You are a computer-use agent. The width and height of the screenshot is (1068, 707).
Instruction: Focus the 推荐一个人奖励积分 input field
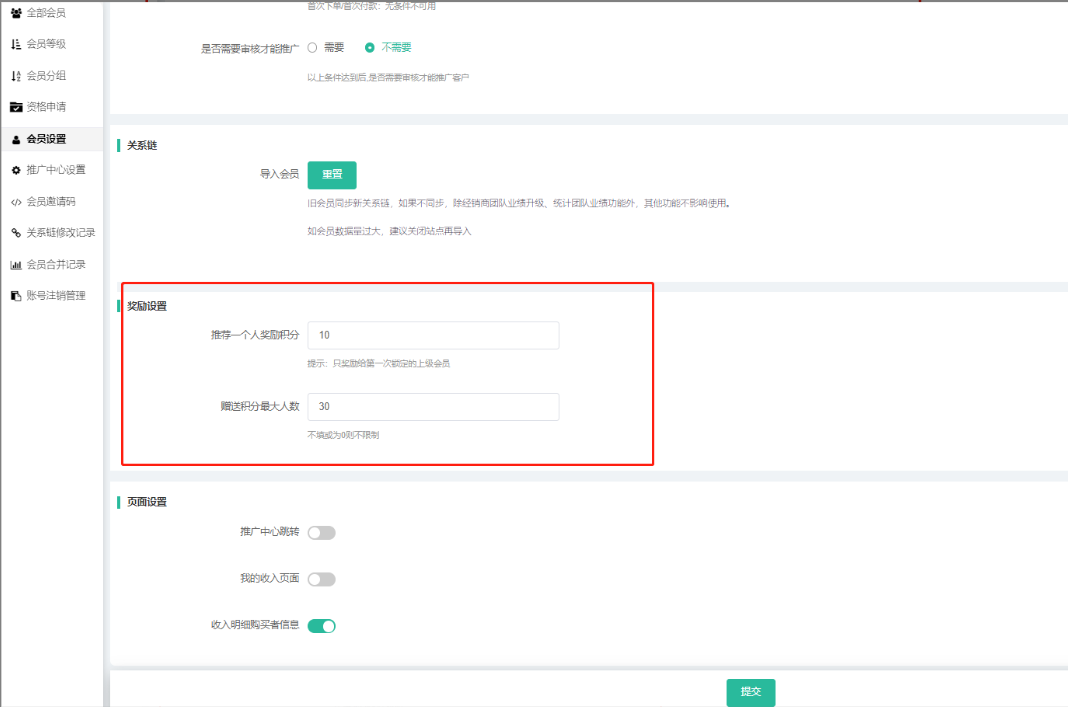click(x=433, y=335)
